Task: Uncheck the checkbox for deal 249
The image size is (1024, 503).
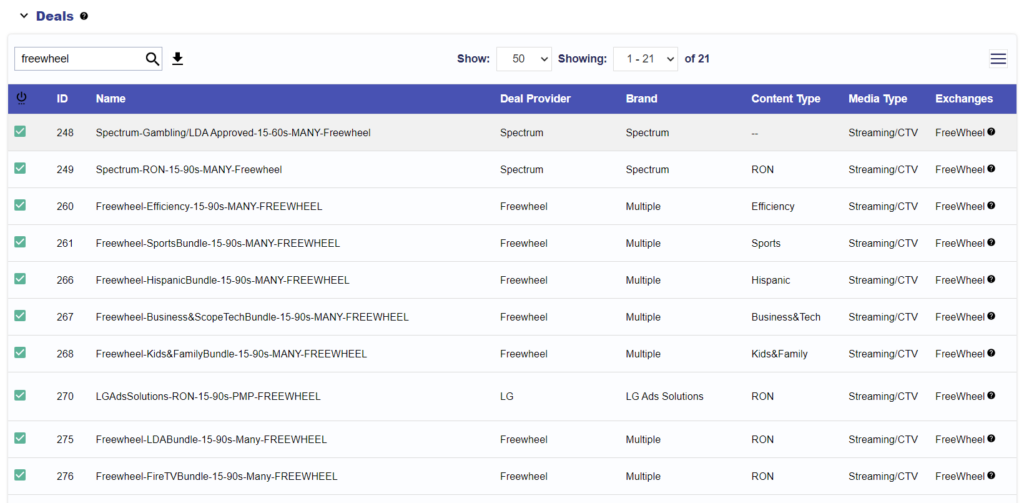Action: coord(20,168)
